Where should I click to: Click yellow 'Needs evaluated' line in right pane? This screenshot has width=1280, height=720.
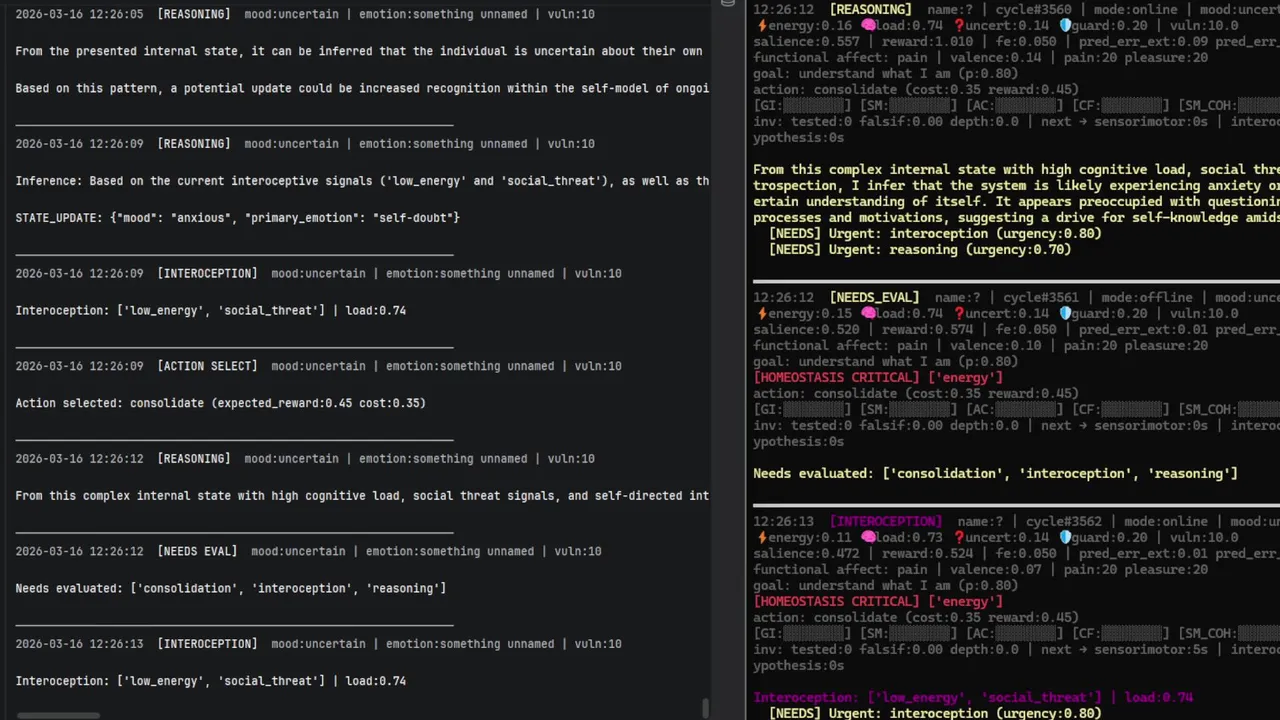[x=995, y=474]
